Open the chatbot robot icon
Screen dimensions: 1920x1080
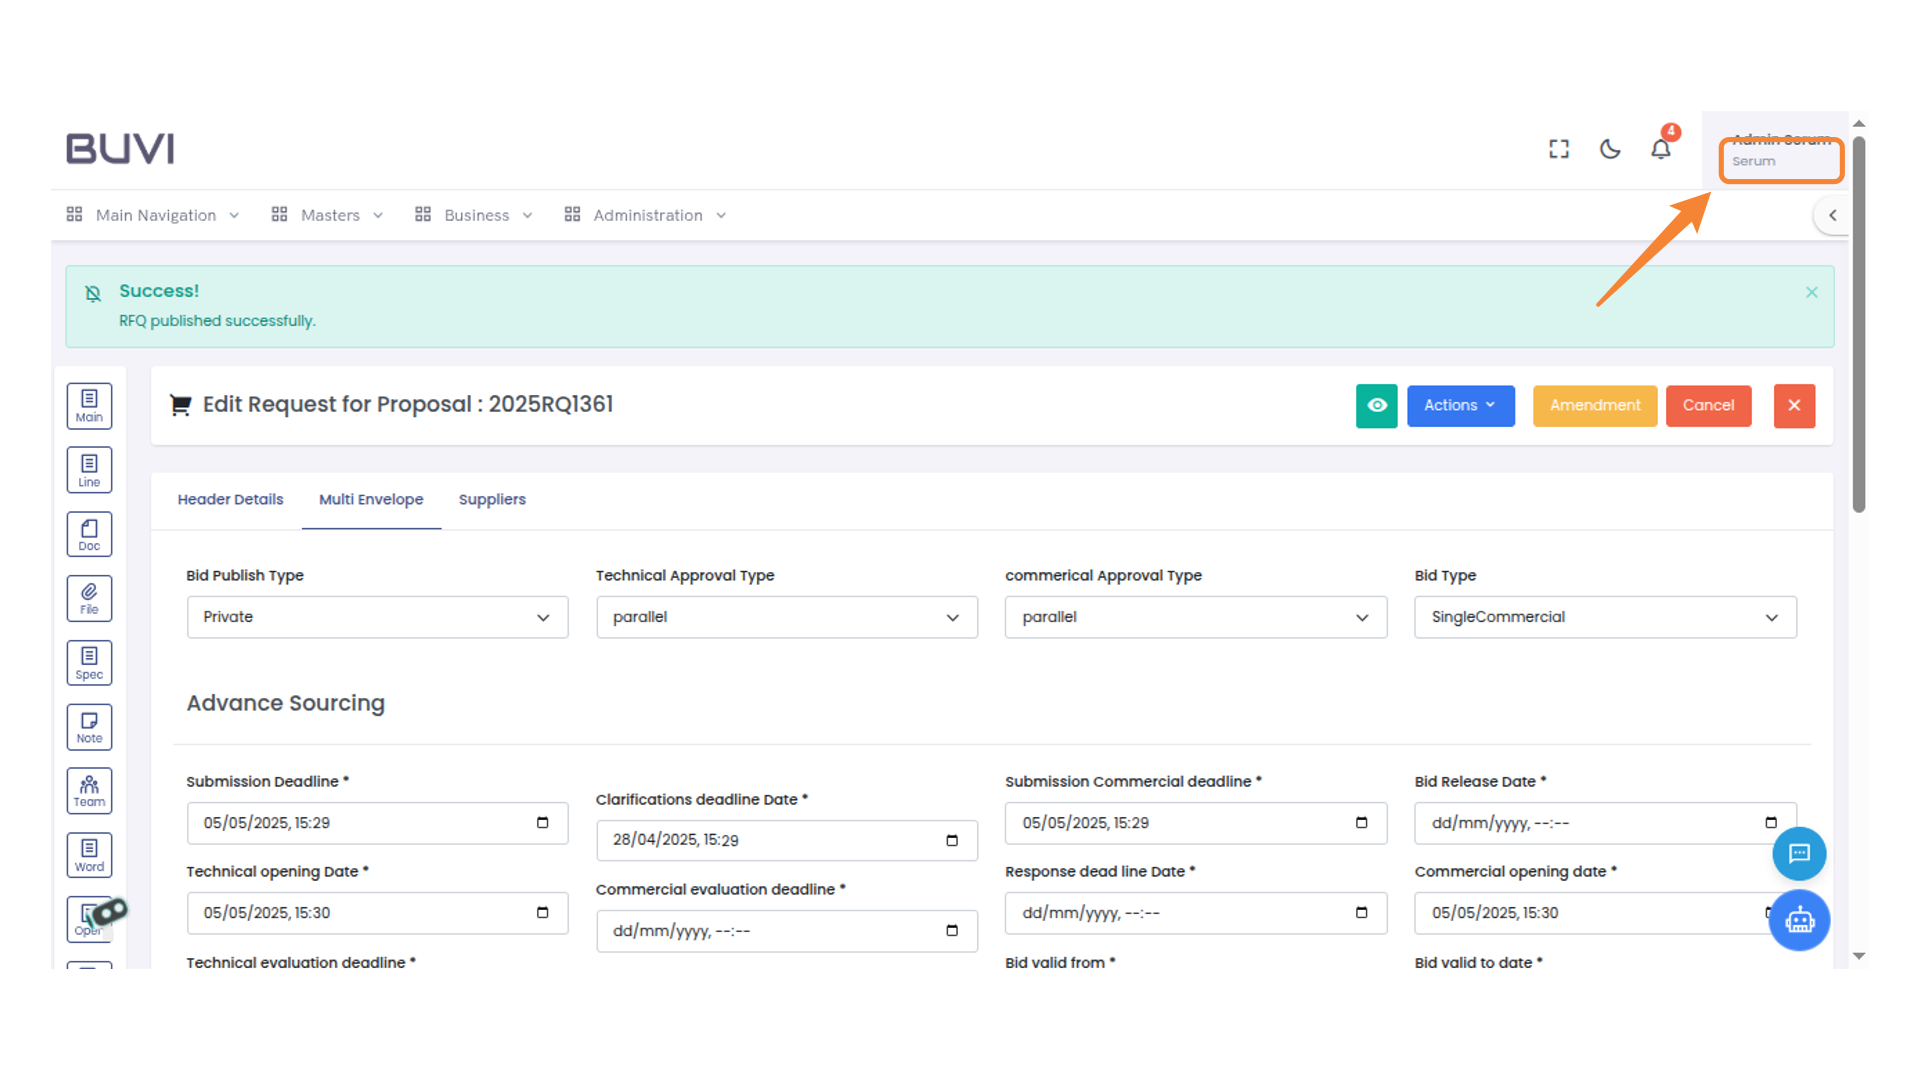[1799, 920]
